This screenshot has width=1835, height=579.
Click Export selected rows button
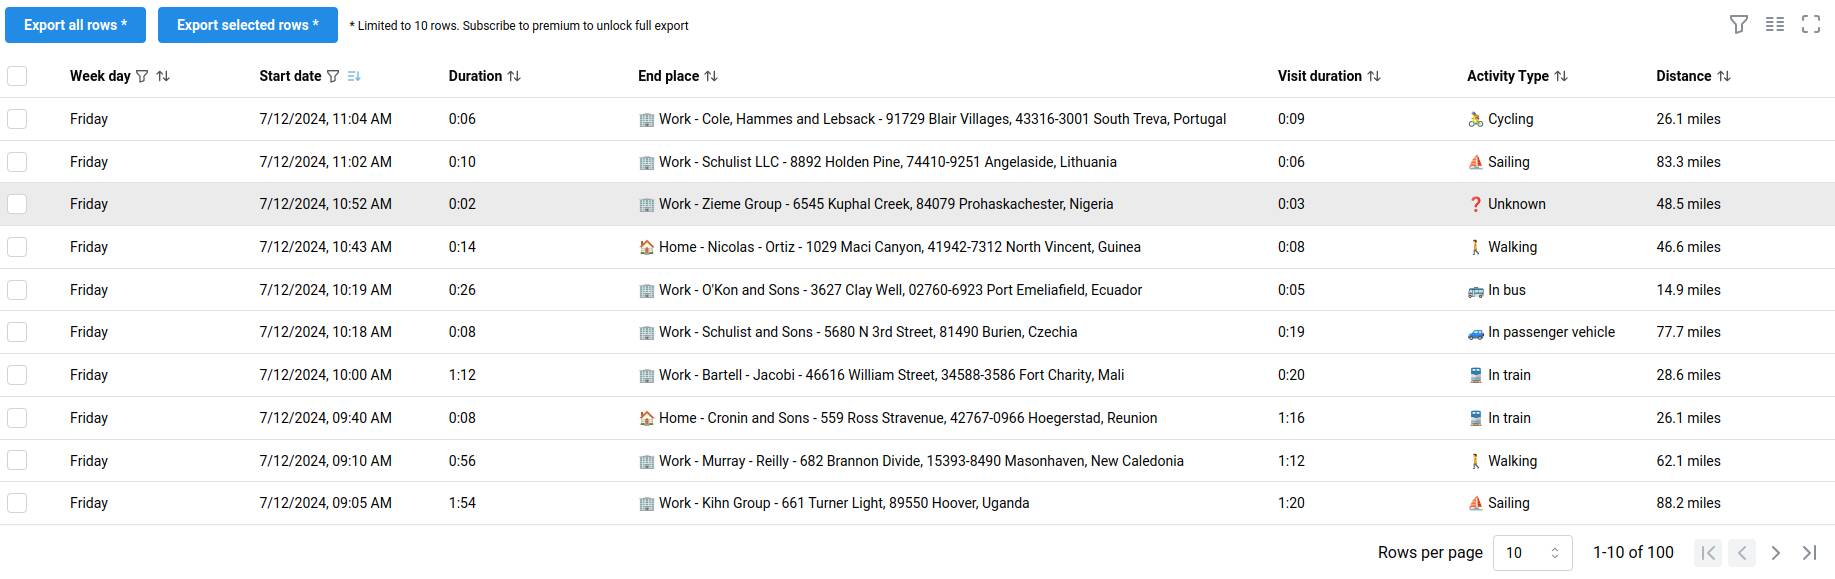point(247,25)
